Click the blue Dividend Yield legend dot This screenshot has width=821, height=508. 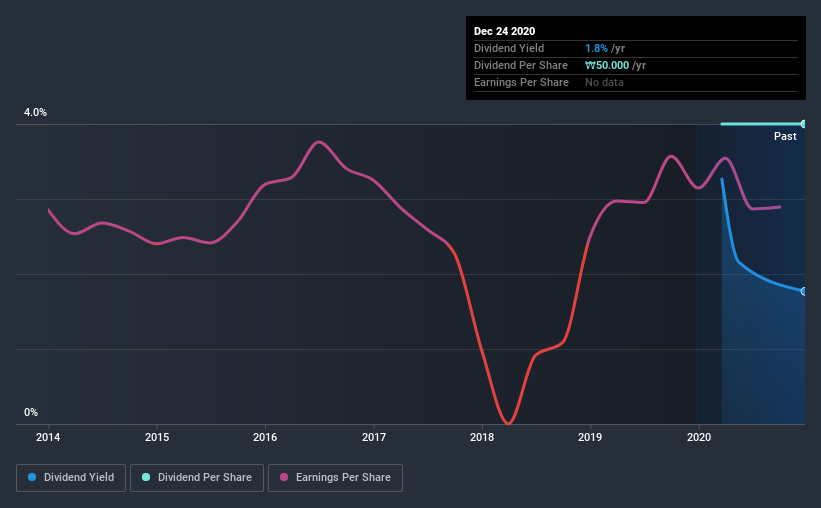coord(32,477)
